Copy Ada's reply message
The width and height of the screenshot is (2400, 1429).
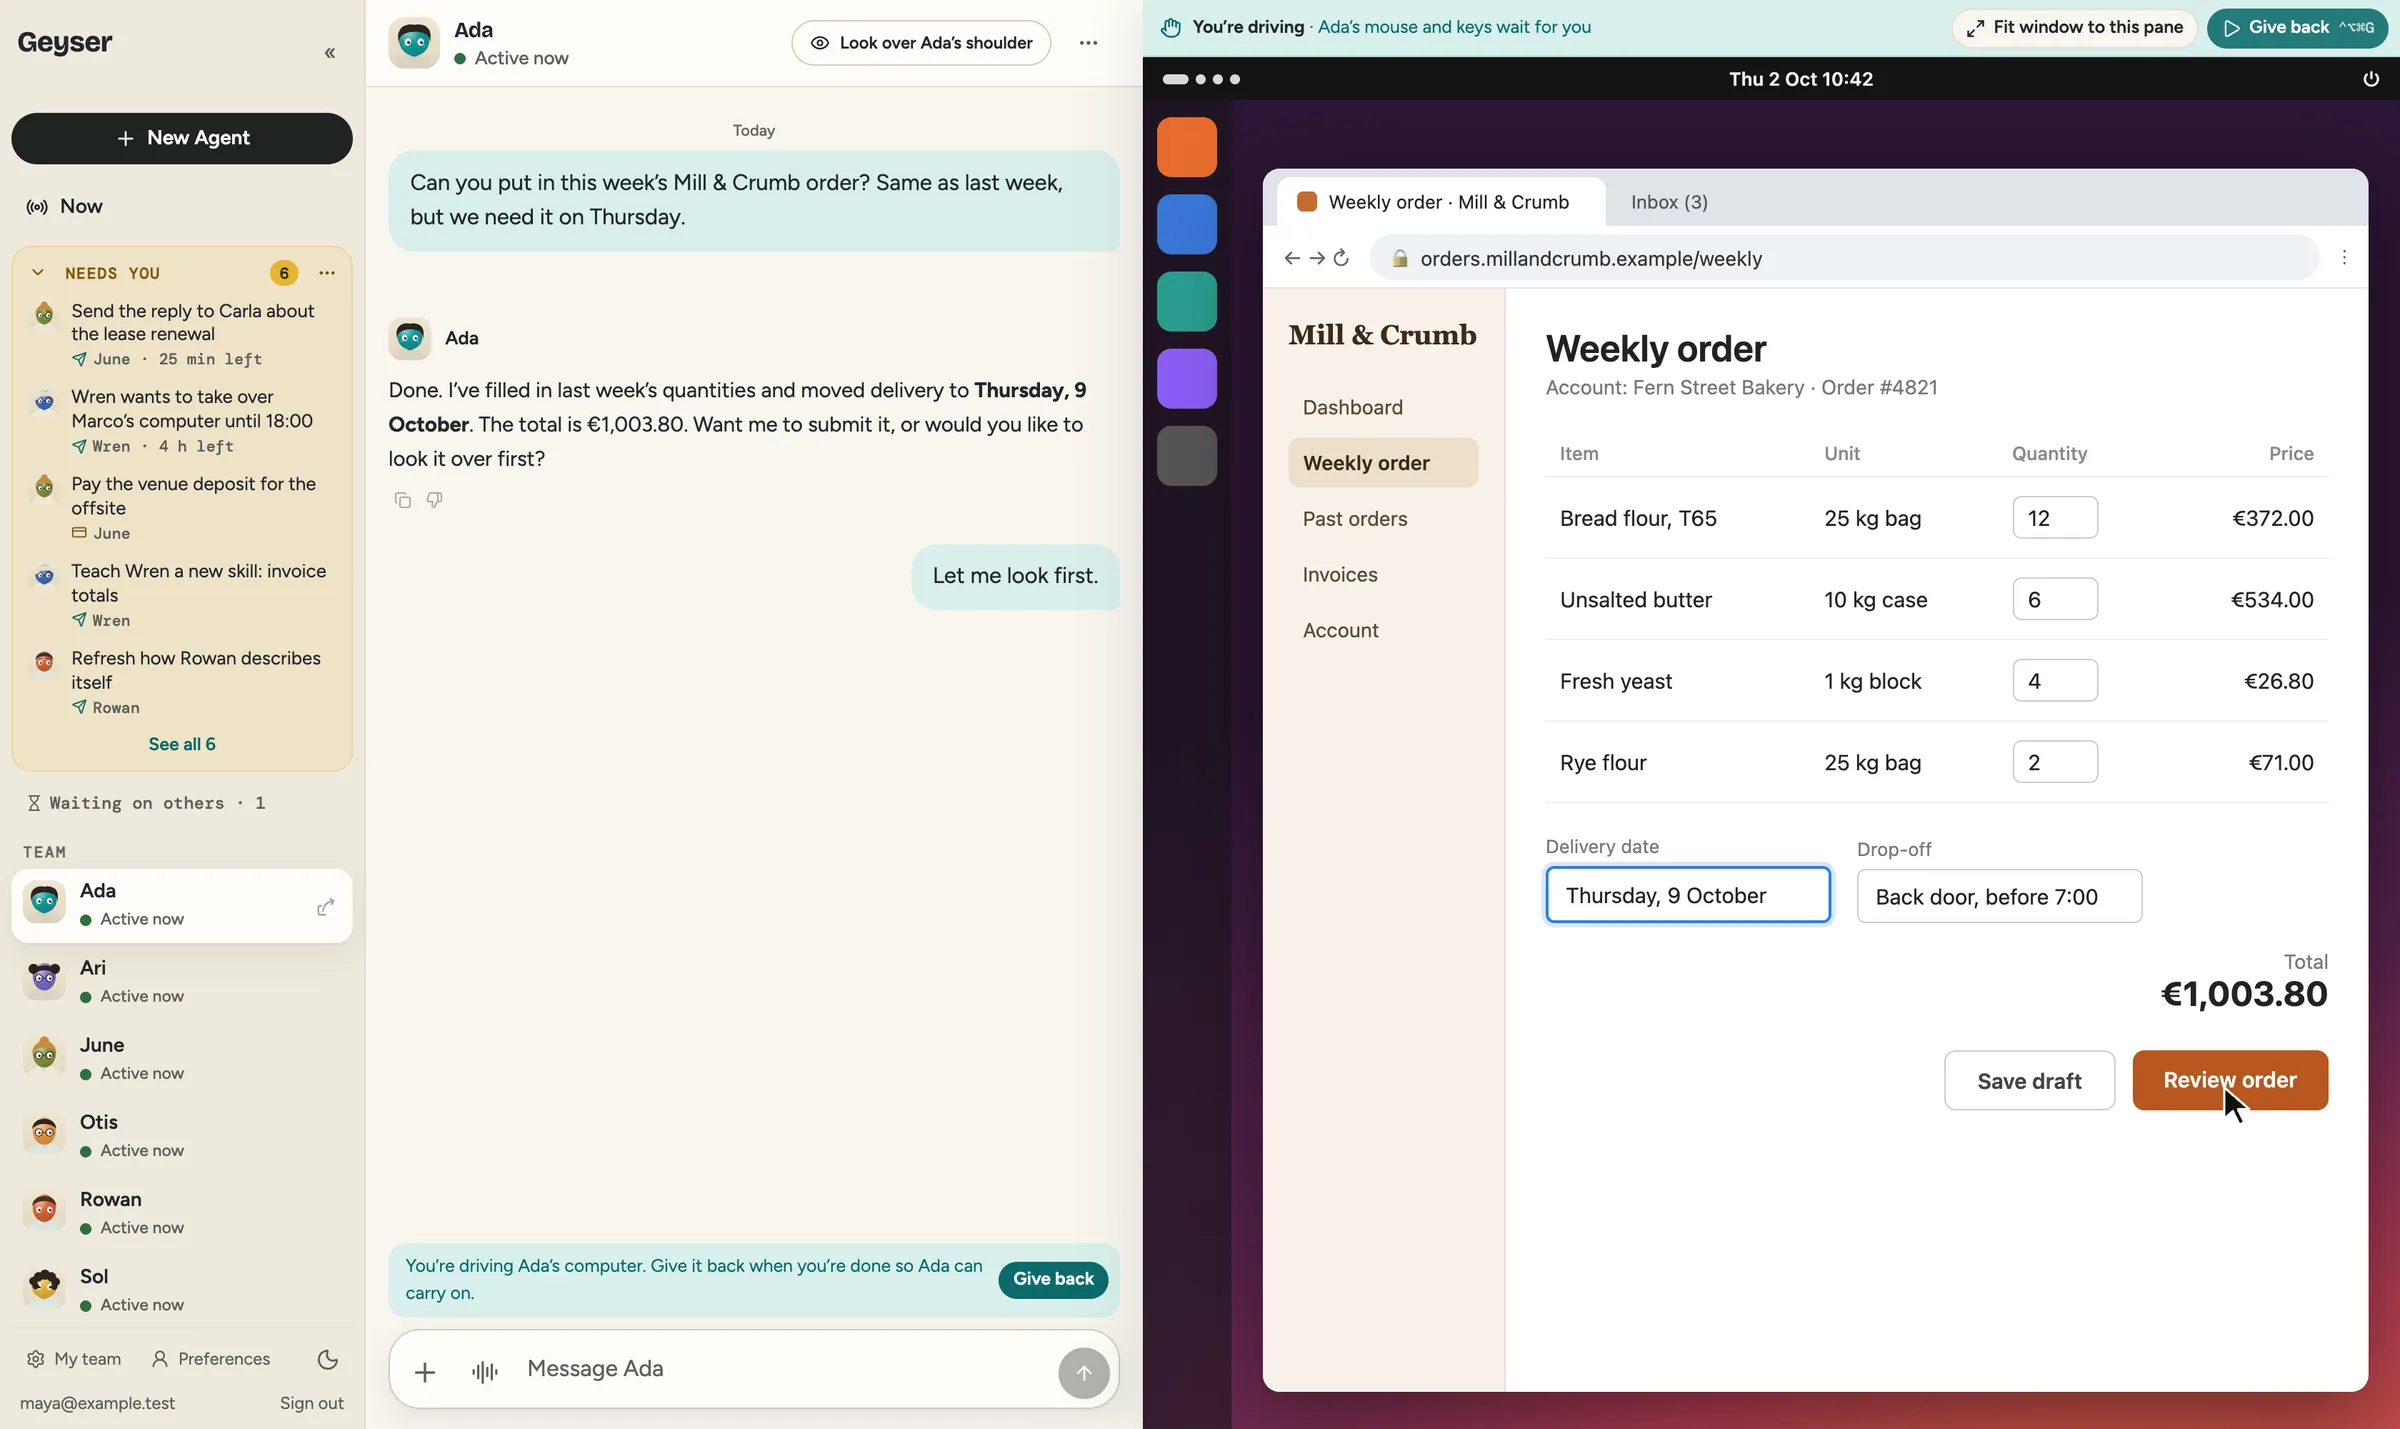(x=403, y=500)
